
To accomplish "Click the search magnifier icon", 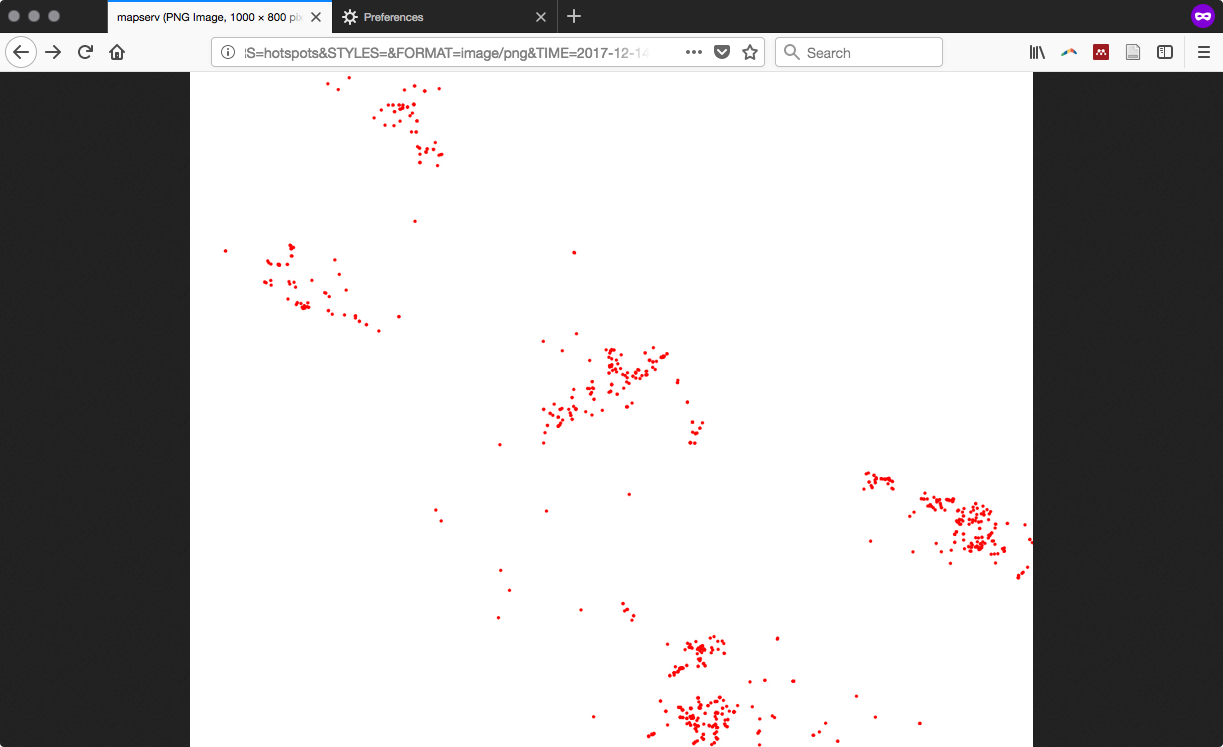I will [x=791, y=53].
